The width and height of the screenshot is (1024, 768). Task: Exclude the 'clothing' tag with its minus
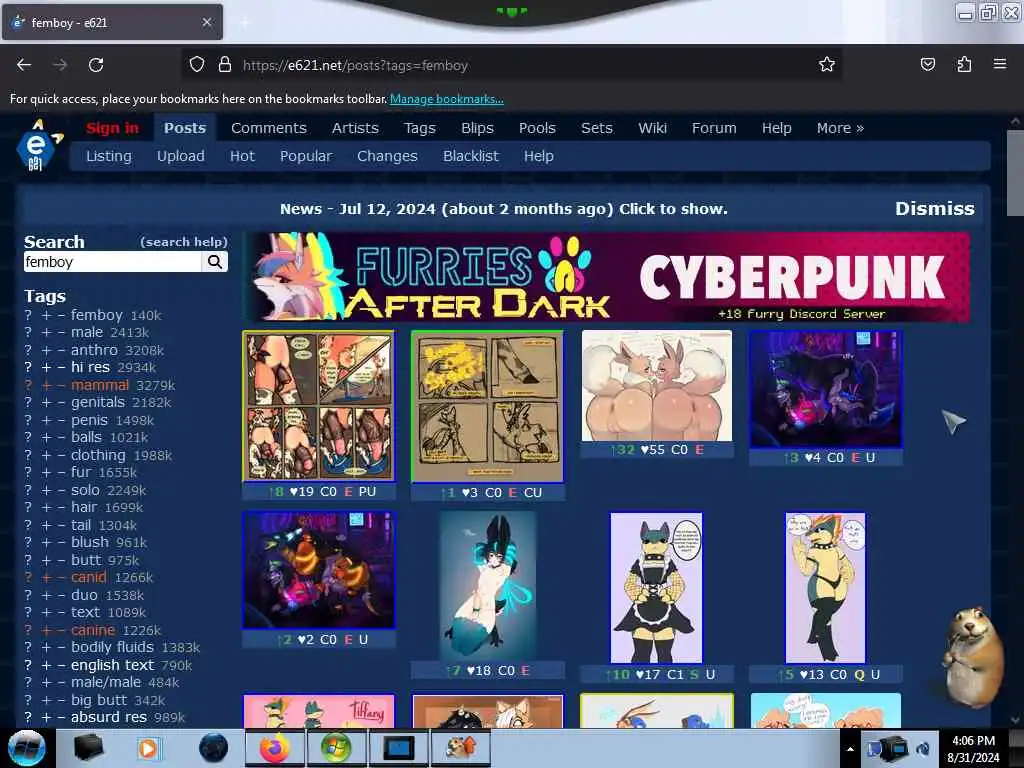(x=61, y=455)
